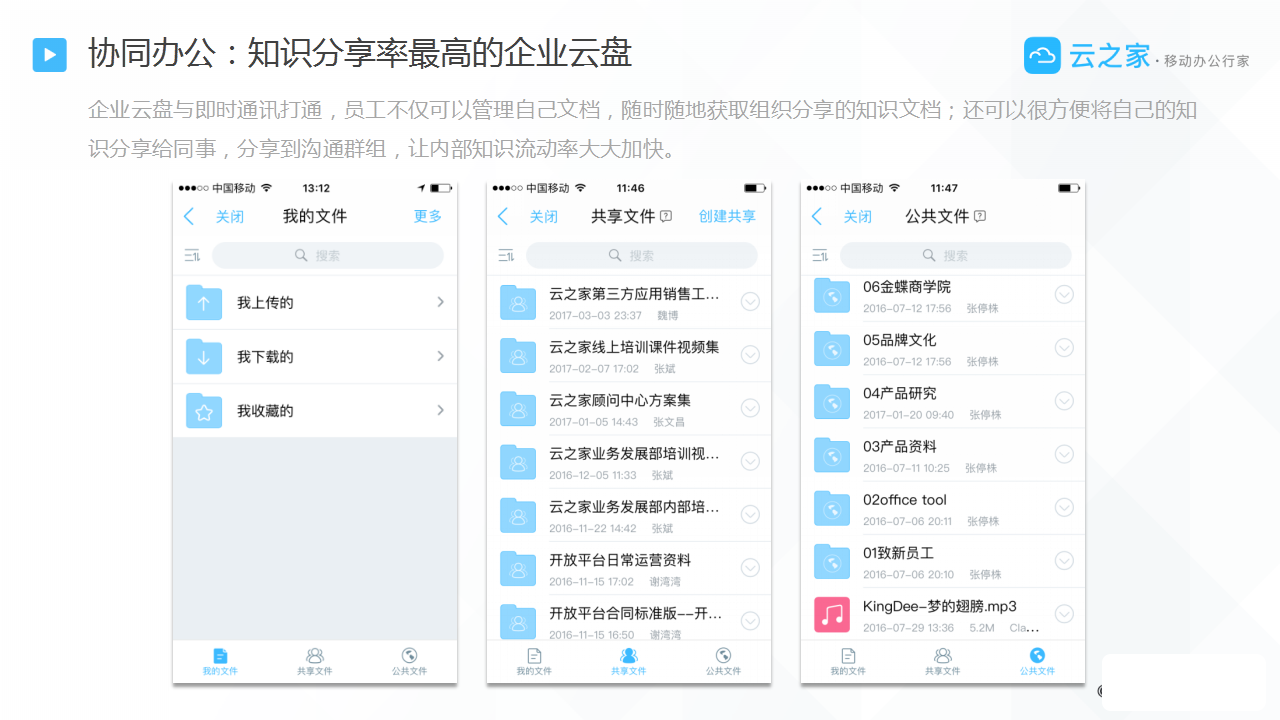Viewport: 1280px width, 720px height.
Task: Switch to 我的文件 tab in first phone
Action: tap(220, 662)
